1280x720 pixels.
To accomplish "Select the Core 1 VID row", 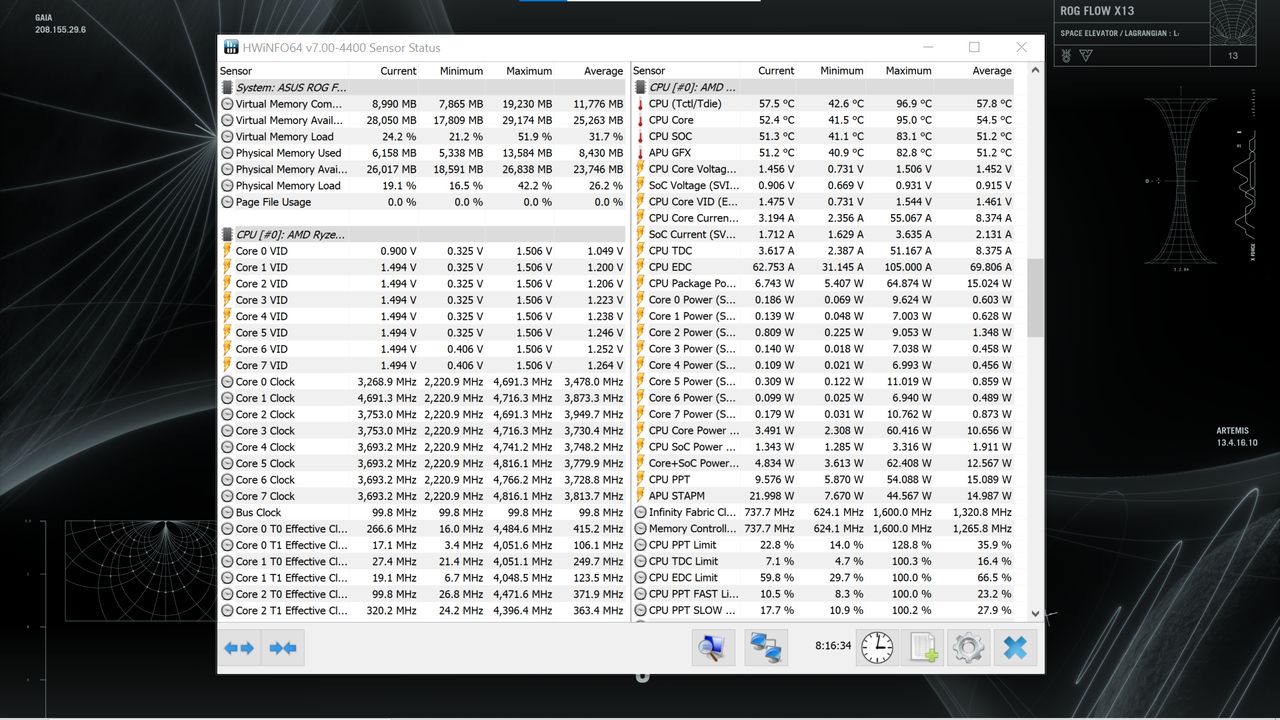I will (422, 267).
